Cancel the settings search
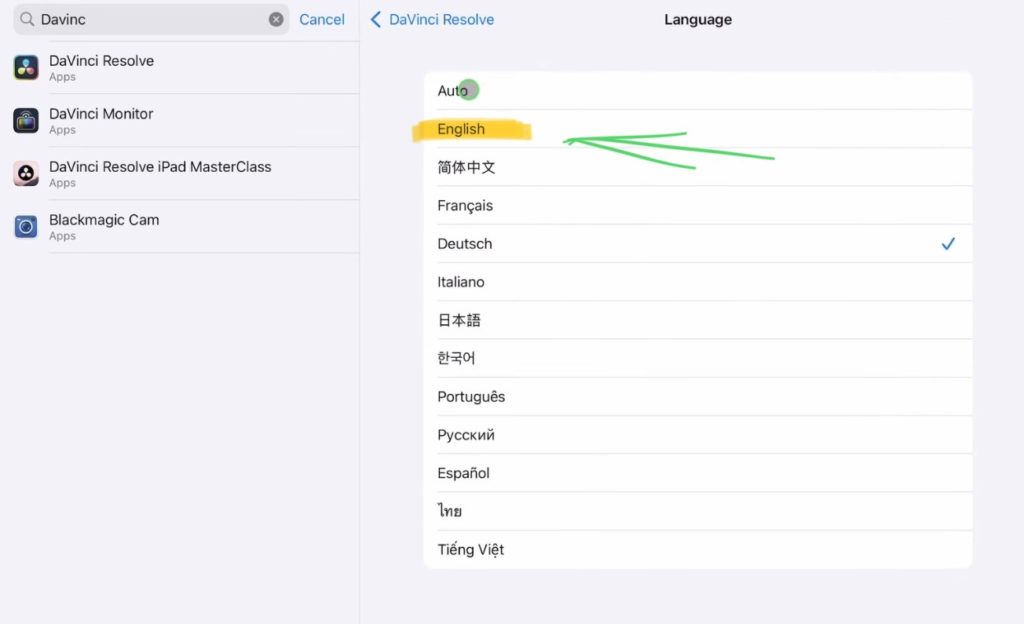Viewport: 1024px width, 624px height. (x=322, y=20)
